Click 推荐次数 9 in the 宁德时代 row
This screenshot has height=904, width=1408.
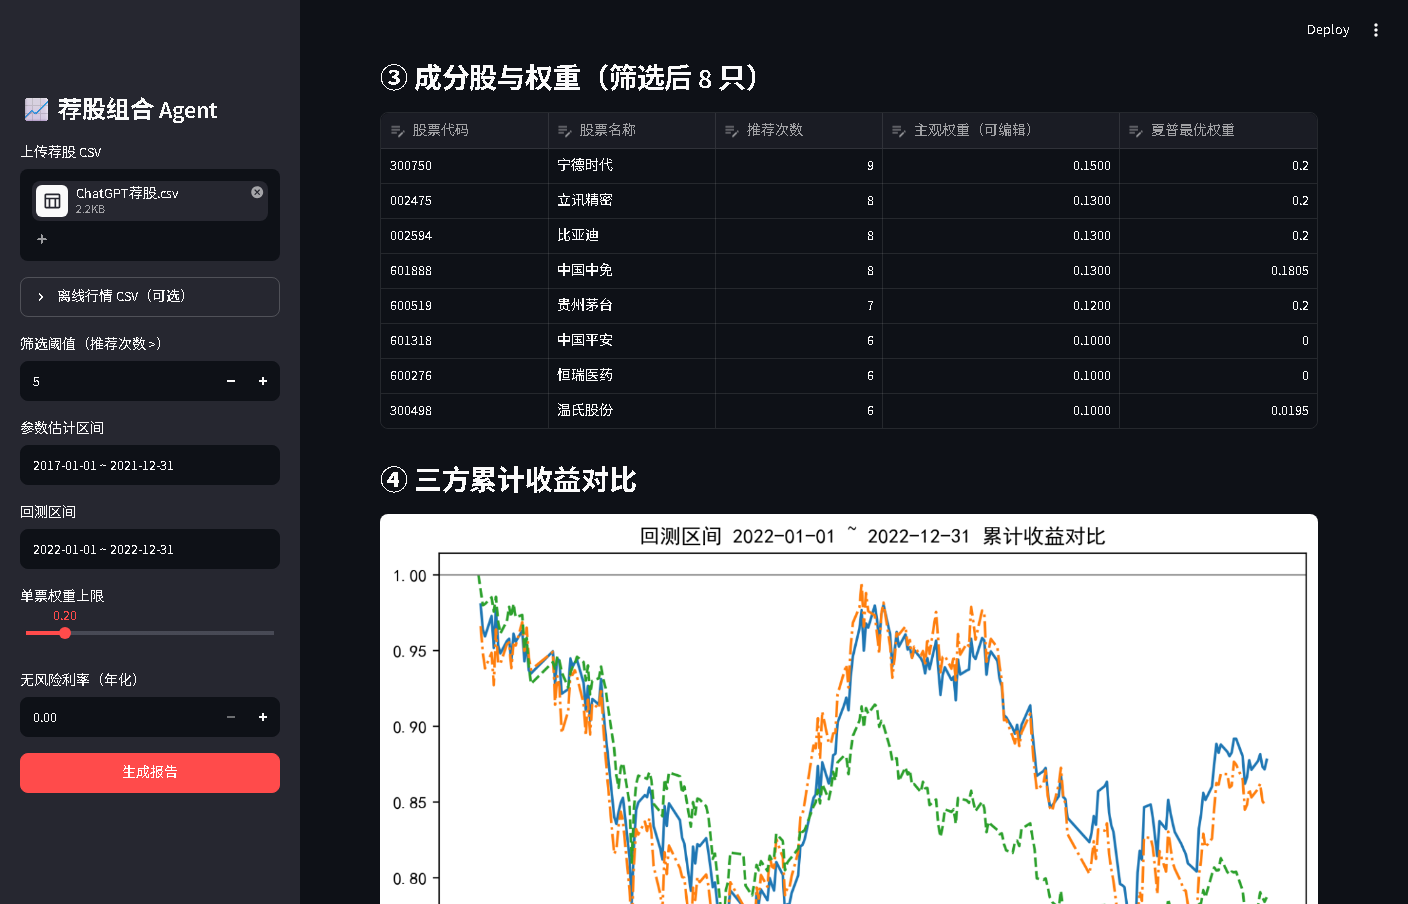[799, 166]
